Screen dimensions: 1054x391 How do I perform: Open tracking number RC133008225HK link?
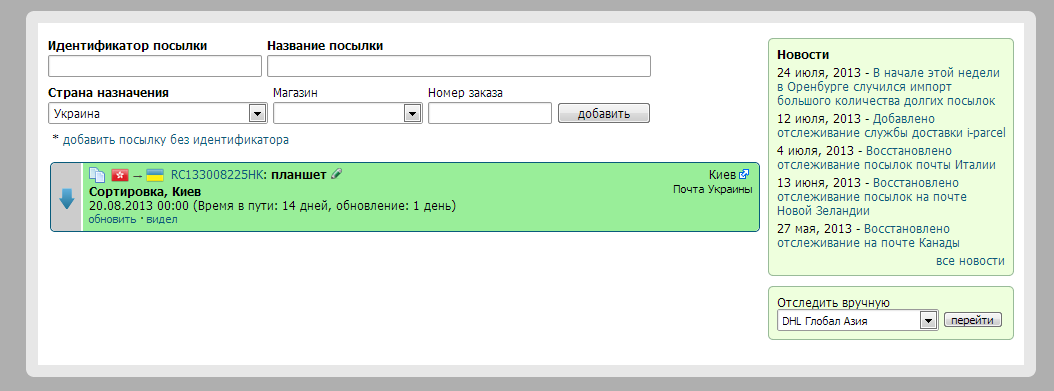tap(216, 175)
